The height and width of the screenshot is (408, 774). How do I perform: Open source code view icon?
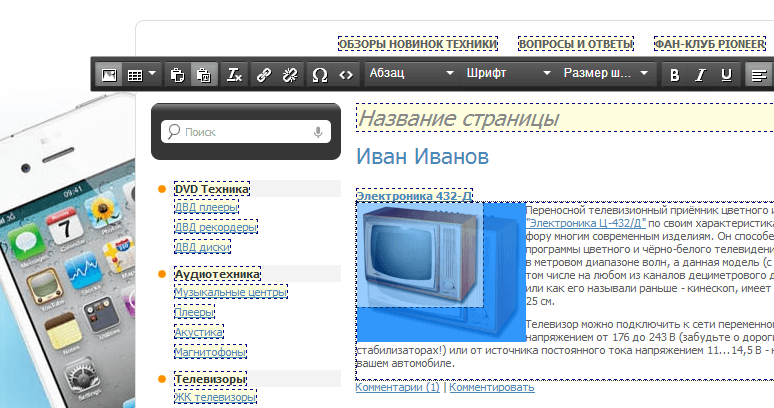pos(346,74)
